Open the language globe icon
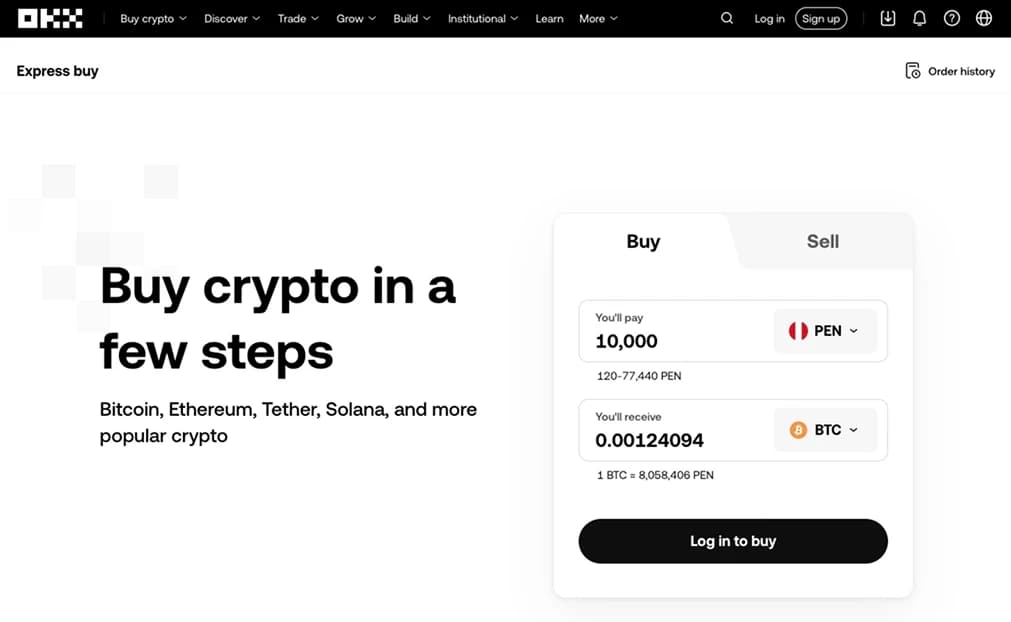The width and height of the screenshot is (1011, 622). 984,18
